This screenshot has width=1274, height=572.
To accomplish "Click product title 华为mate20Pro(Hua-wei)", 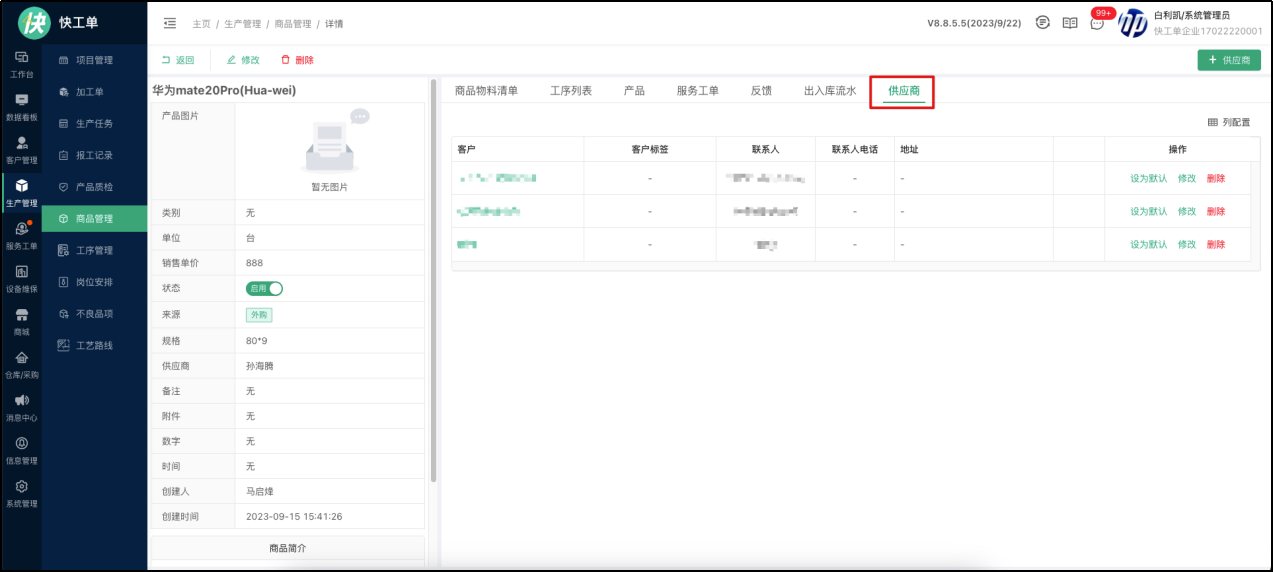I will coord(224,90).
